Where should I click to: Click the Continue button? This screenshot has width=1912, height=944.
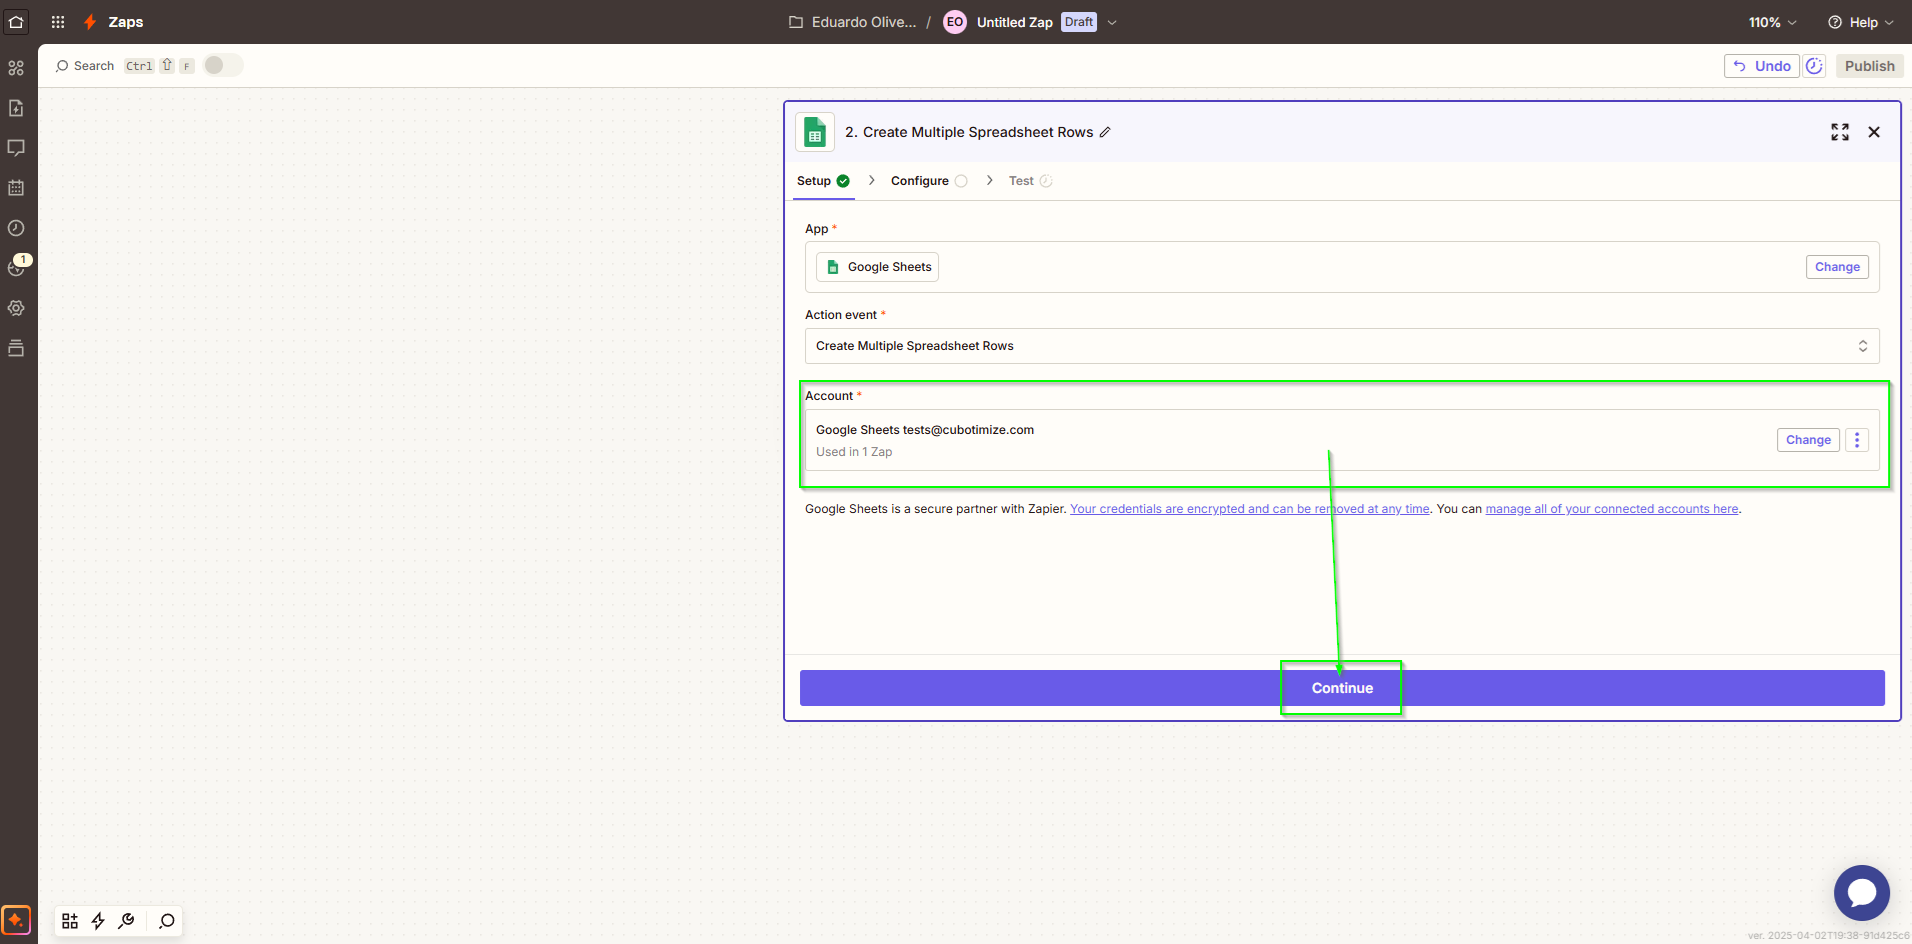pyautogui.click(x=1342, y=688)
